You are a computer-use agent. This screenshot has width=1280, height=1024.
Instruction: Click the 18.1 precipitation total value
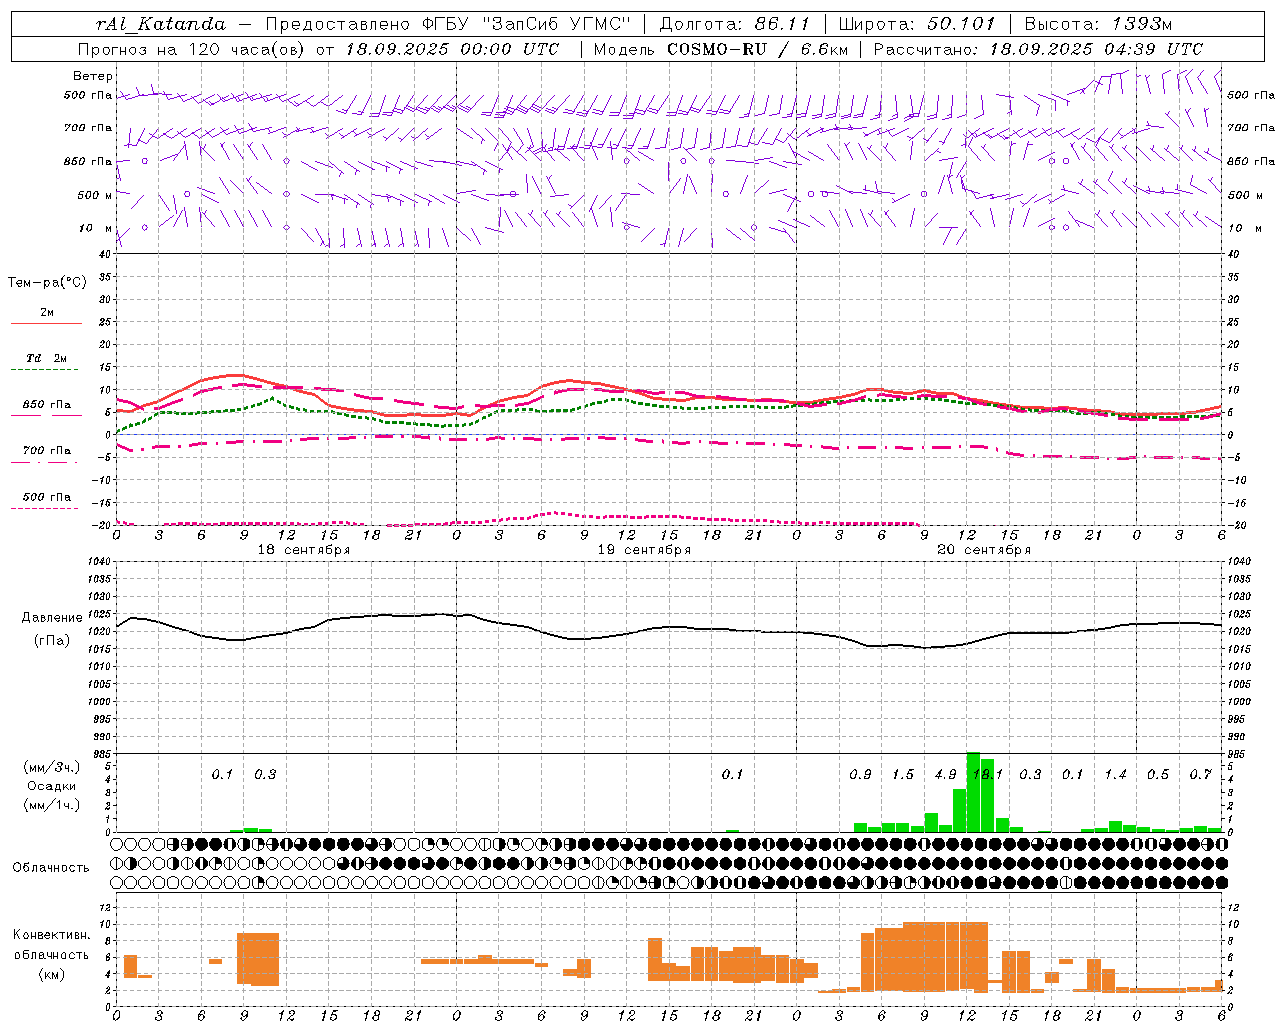(x=988, y=775)
